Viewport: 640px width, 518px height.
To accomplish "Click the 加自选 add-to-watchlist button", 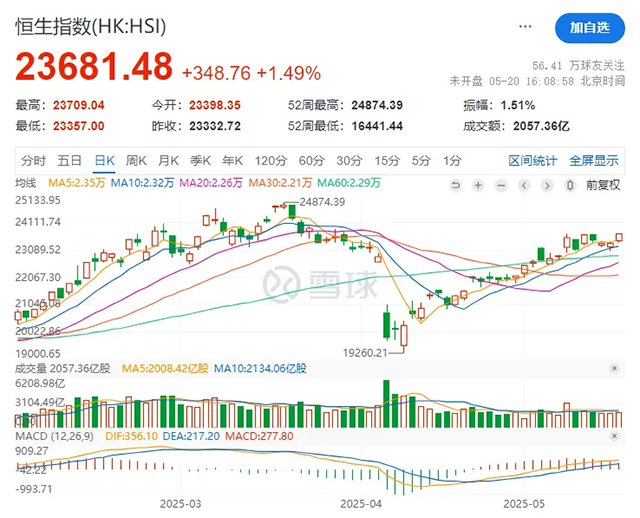I will [590, 28].
